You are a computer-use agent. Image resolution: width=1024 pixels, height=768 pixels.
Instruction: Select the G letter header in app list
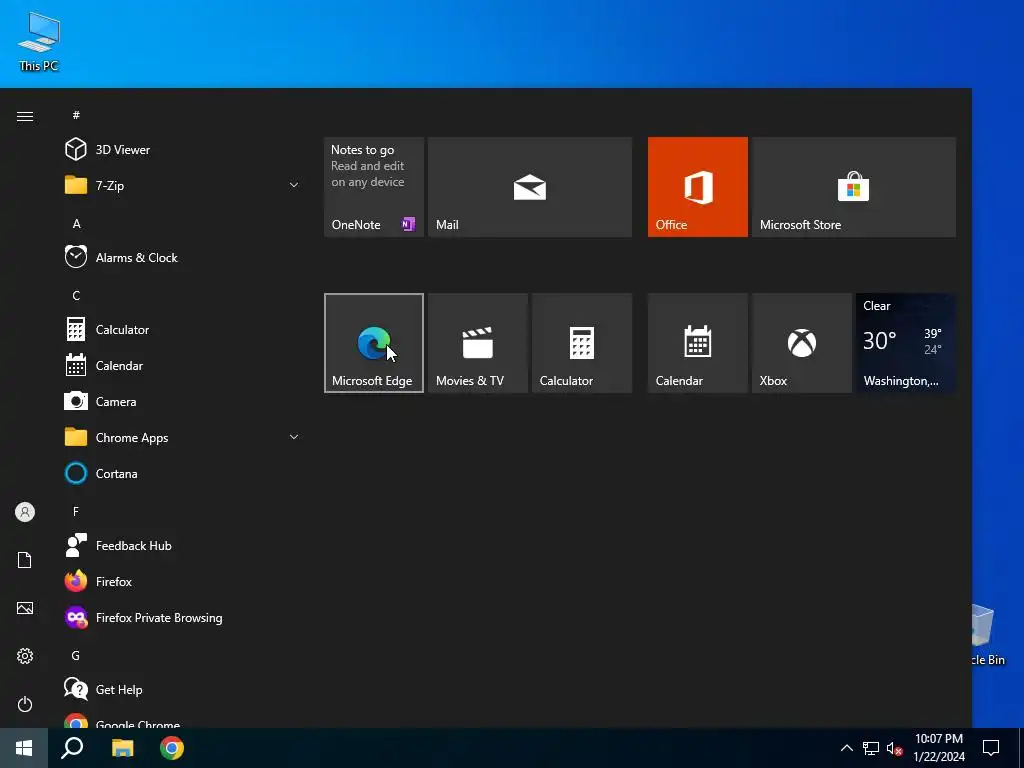[x=76, y=655]
